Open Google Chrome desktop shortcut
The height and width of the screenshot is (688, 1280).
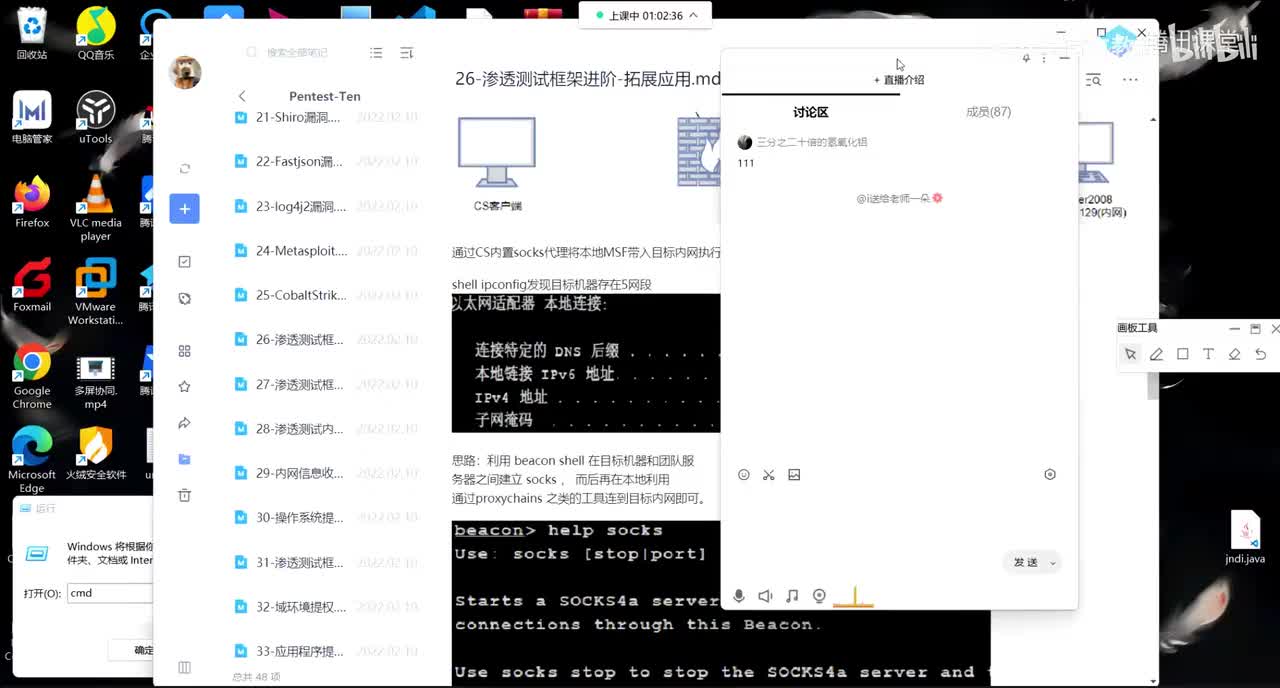(x=32, y=376)
